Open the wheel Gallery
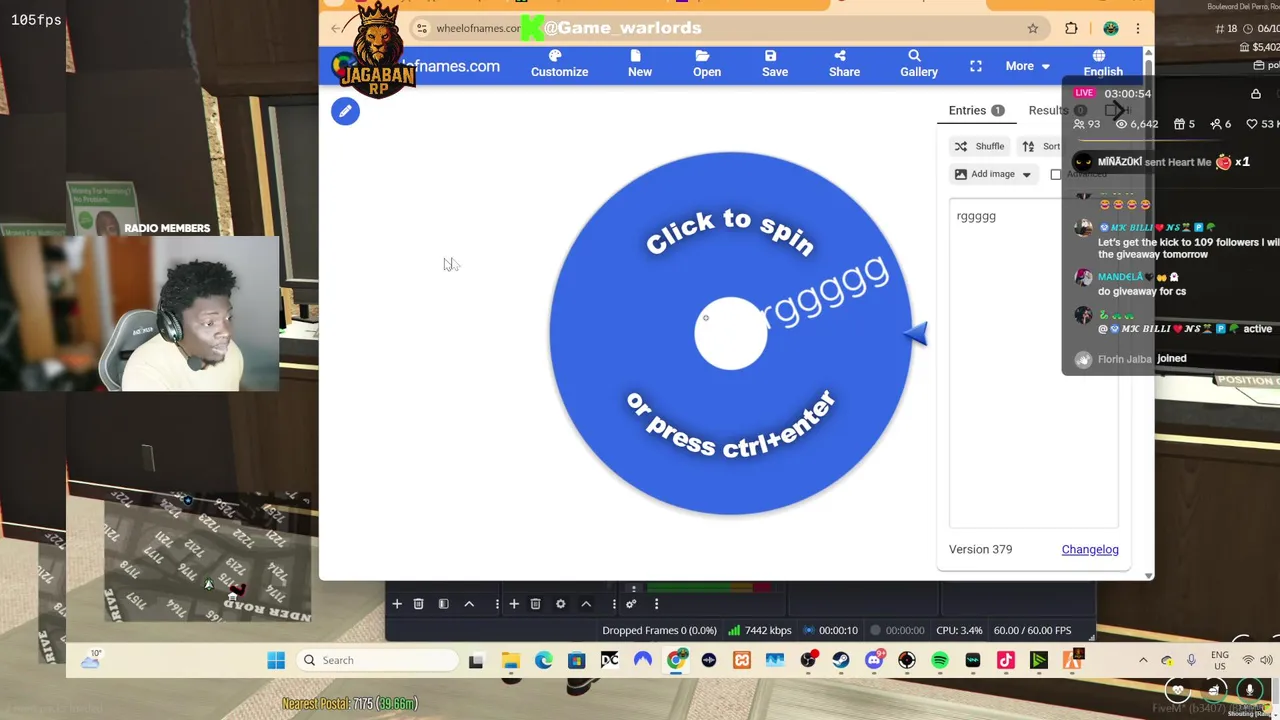 coord(918,63)
